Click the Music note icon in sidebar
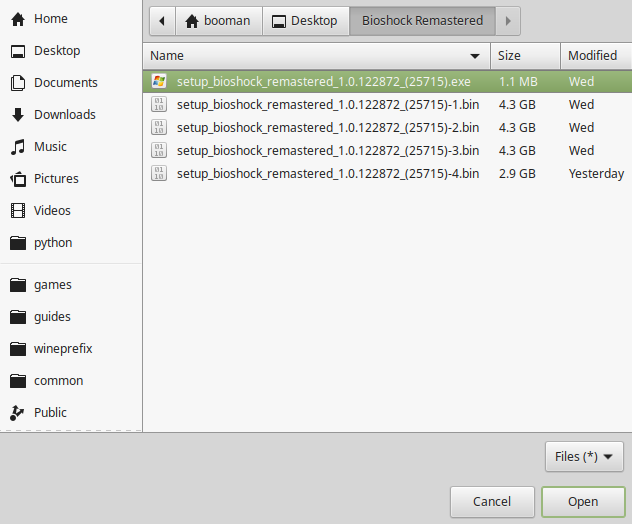 coord(18,147)
